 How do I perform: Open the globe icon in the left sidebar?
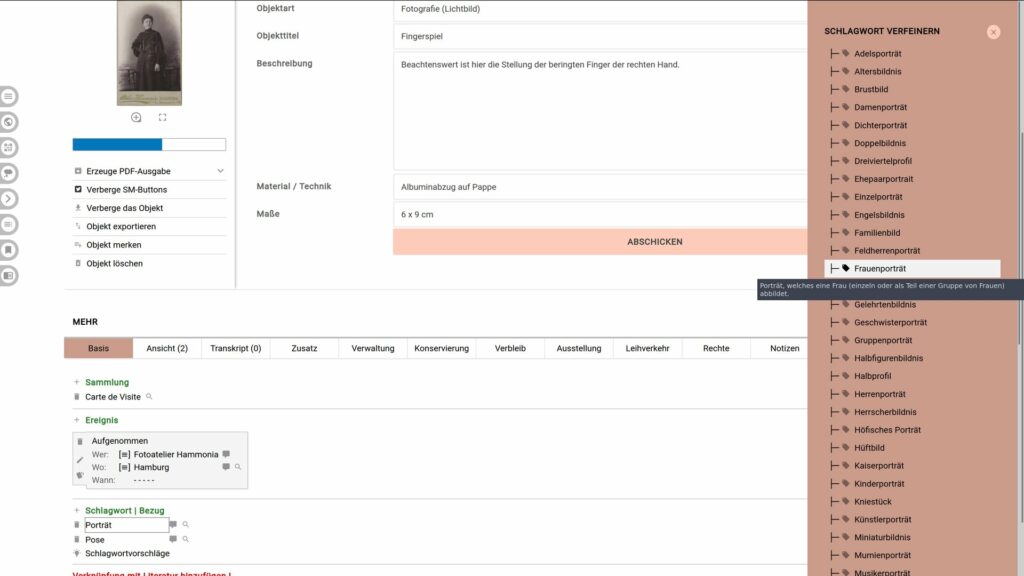pyautogui.click(x=8, y=122)
